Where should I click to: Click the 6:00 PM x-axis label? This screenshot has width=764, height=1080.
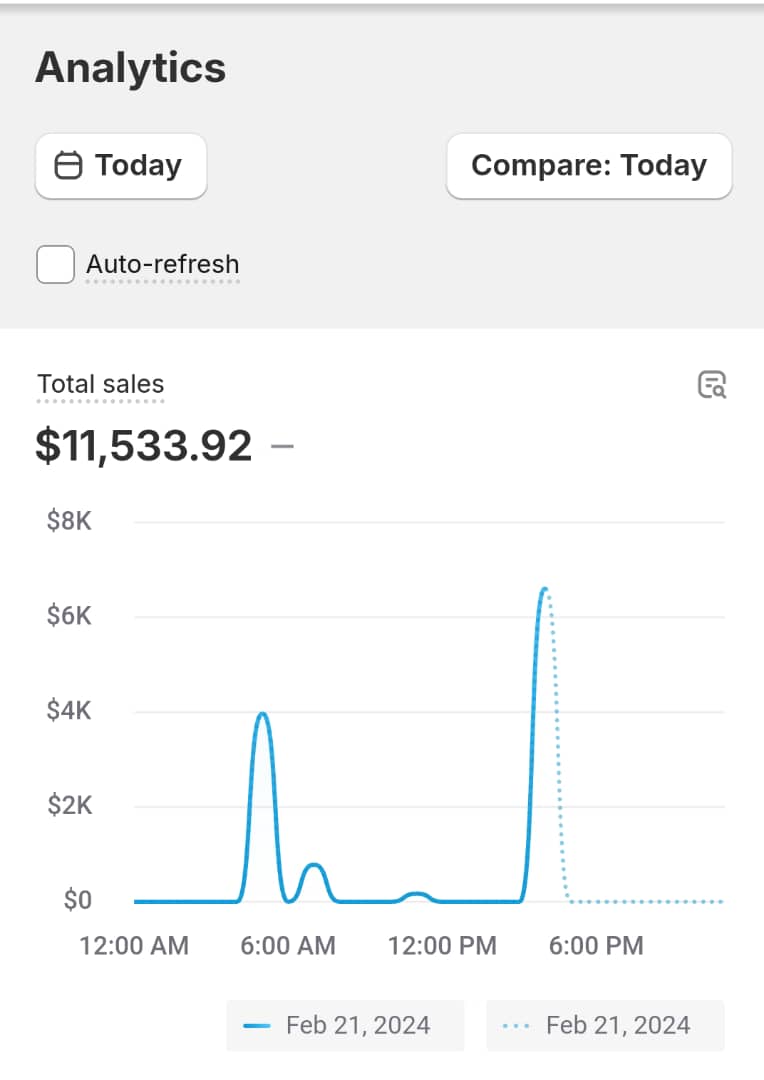pos(596,946)
